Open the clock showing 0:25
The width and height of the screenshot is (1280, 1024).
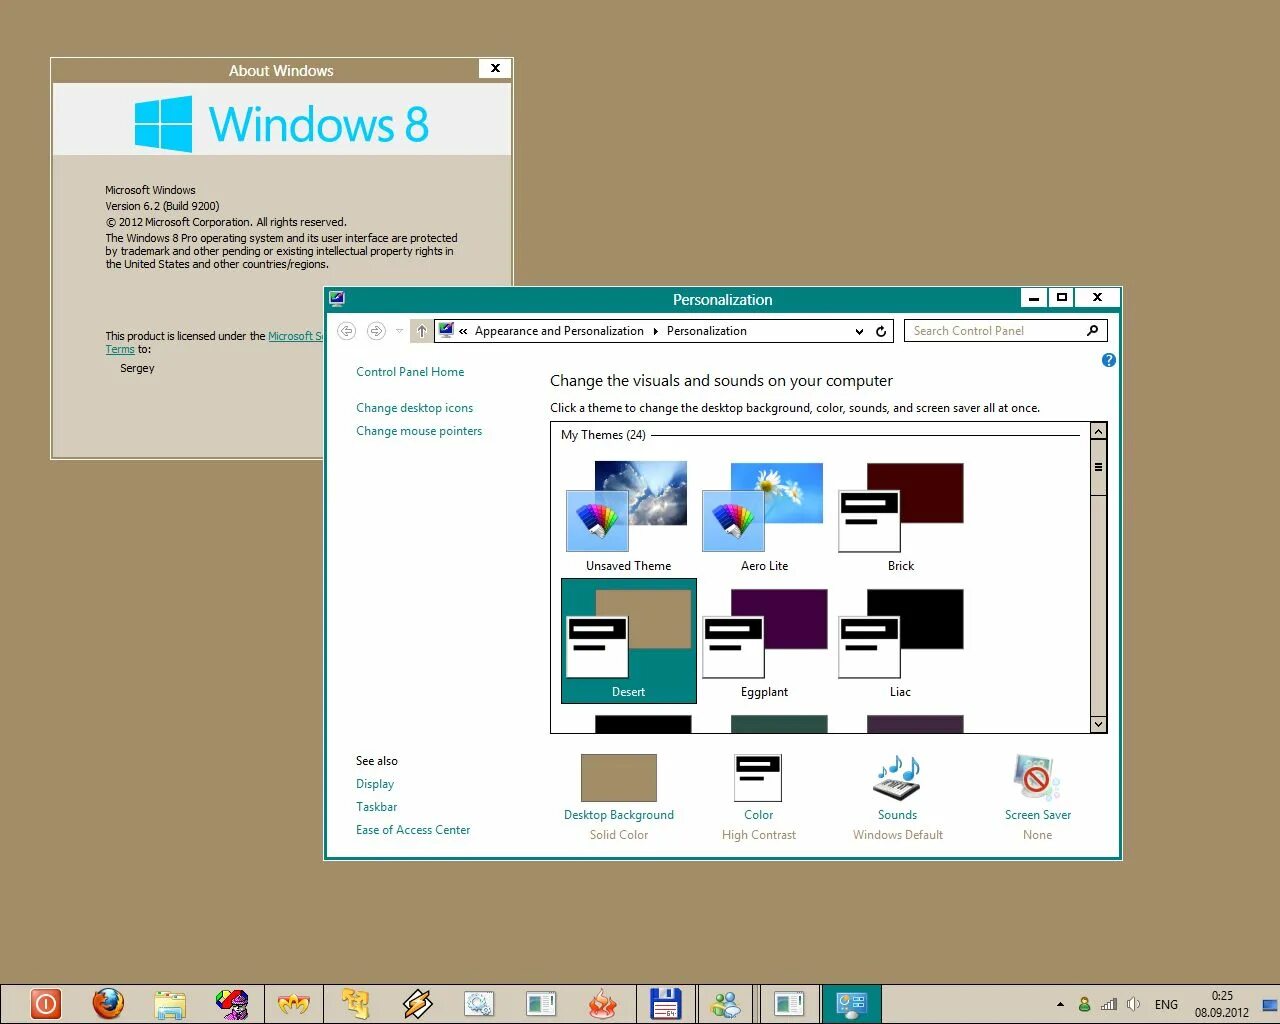click(1222, 1004)
